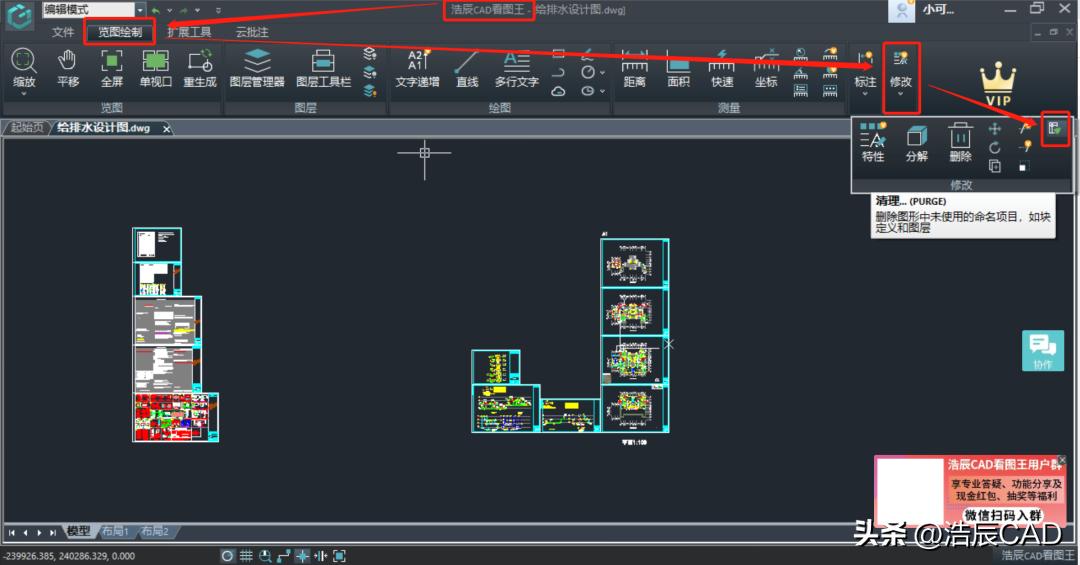Click the 删除 (Delete) trash icon
Image resolution: width=1080 pixels, height=565 pixels.
click(x=960, y=142)
